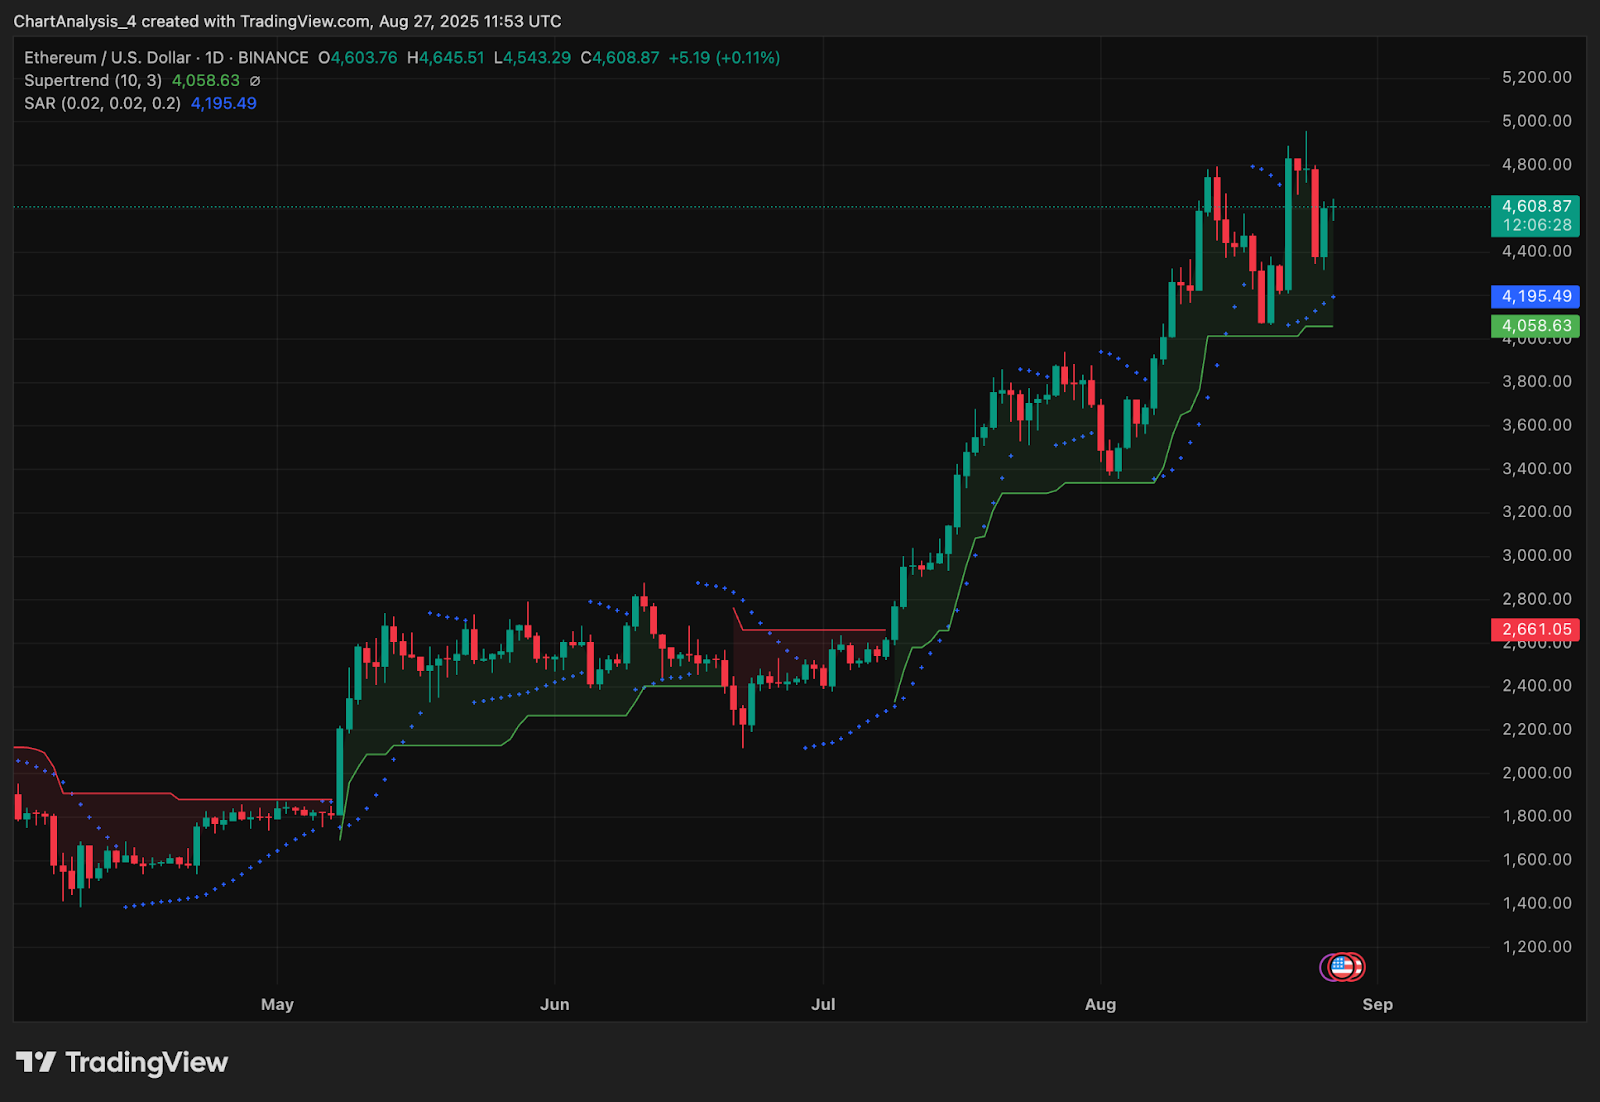The width and height of the screenshot is (1600, 1102).
Task: Click the 5,200.00 level on price axis
Action: click(1536, 77)
